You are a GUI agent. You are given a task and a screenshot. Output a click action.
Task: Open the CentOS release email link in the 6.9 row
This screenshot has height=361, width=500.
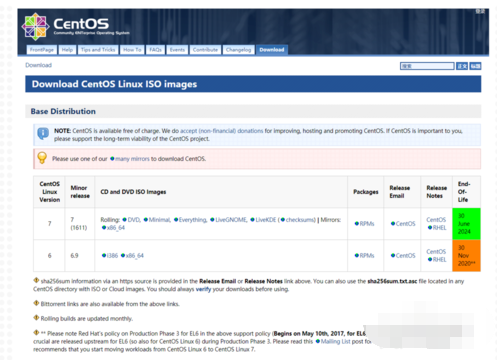pyautogui.click(x=403, y=256)
